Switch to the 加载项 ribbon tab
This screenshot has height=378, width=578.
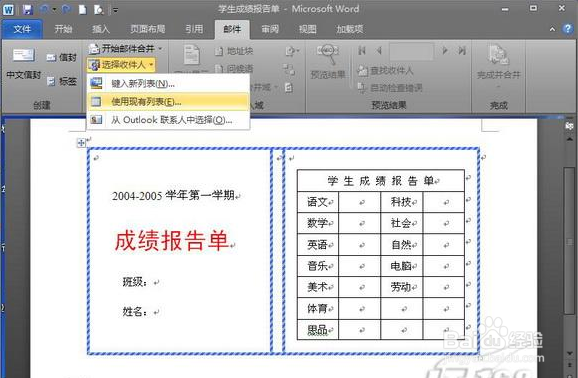(x=349, y=29)
